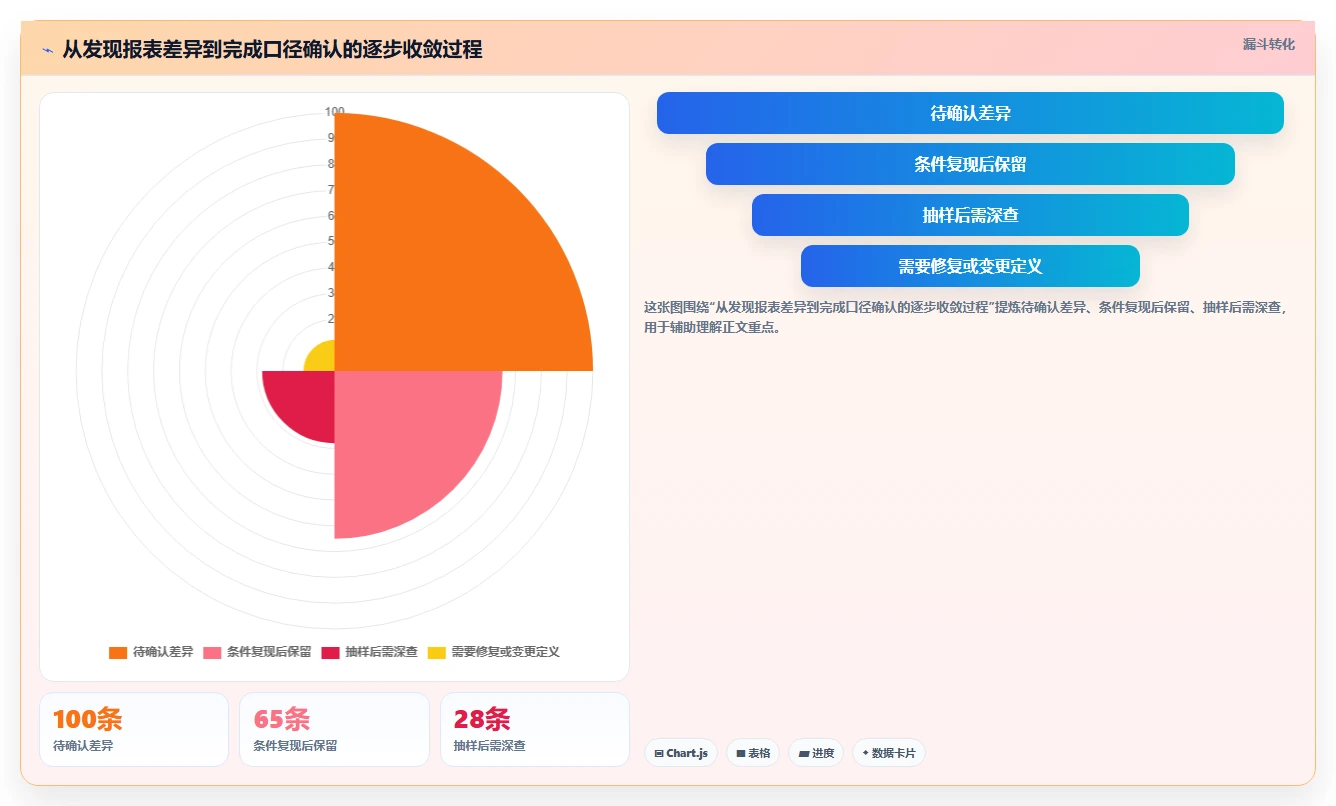Open the 65条 条件复现后保留 stat card

(334, 730)
